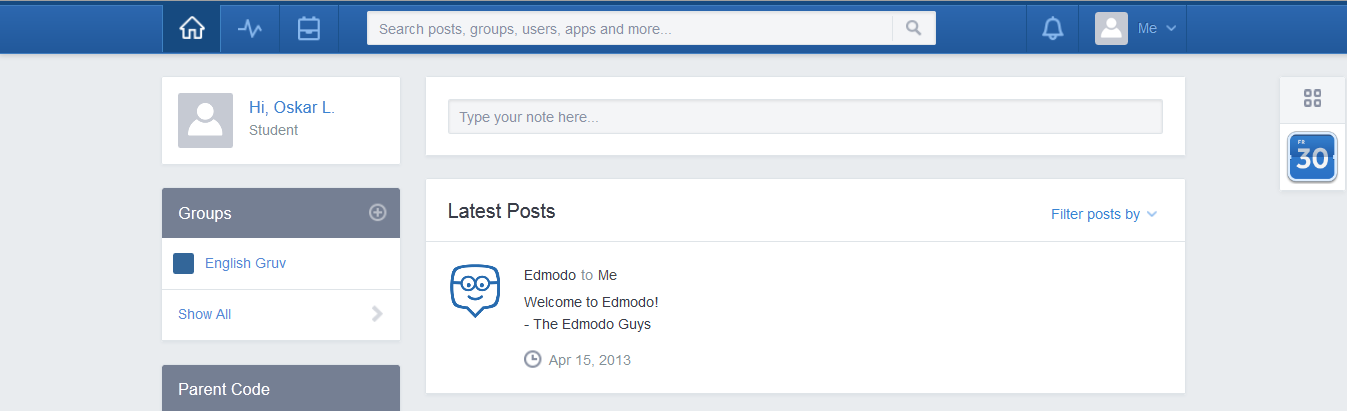This screenshot has height=411, width=1347.
Task: Click the clock icon beside Apr 15, 2013
Action: tap(532, 359)
